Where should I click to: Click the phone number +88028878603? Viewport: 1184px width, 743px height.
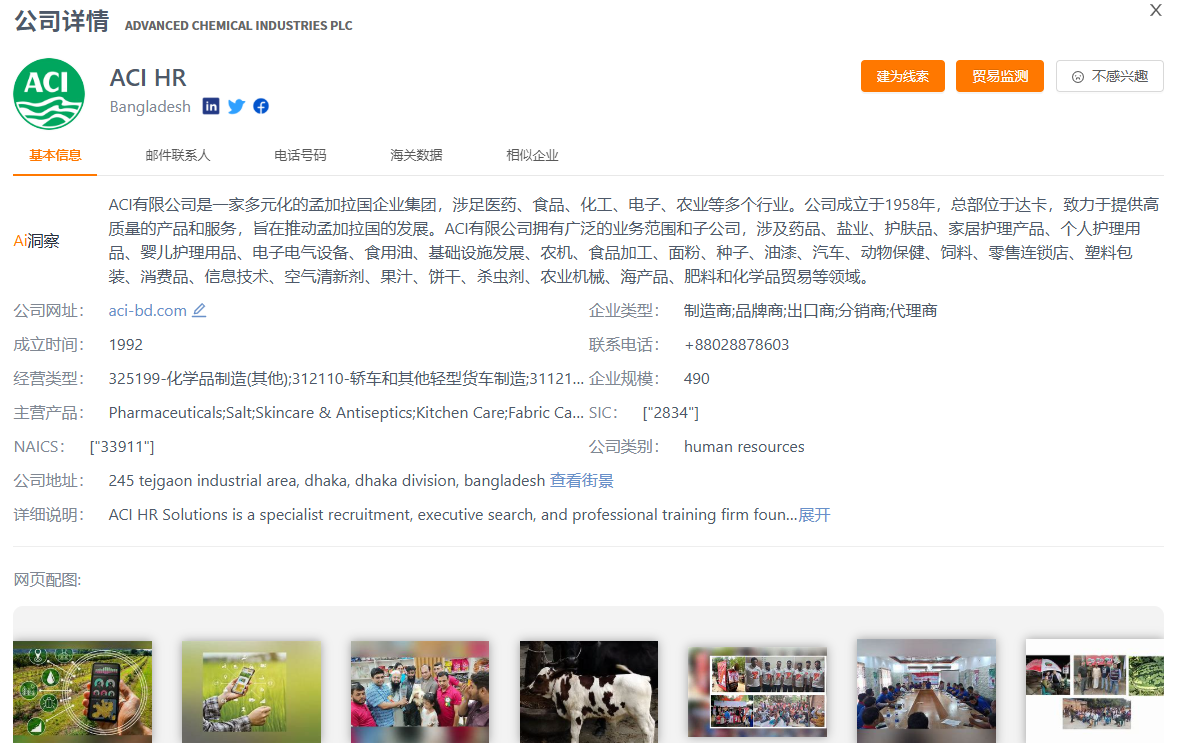(736, 345)
